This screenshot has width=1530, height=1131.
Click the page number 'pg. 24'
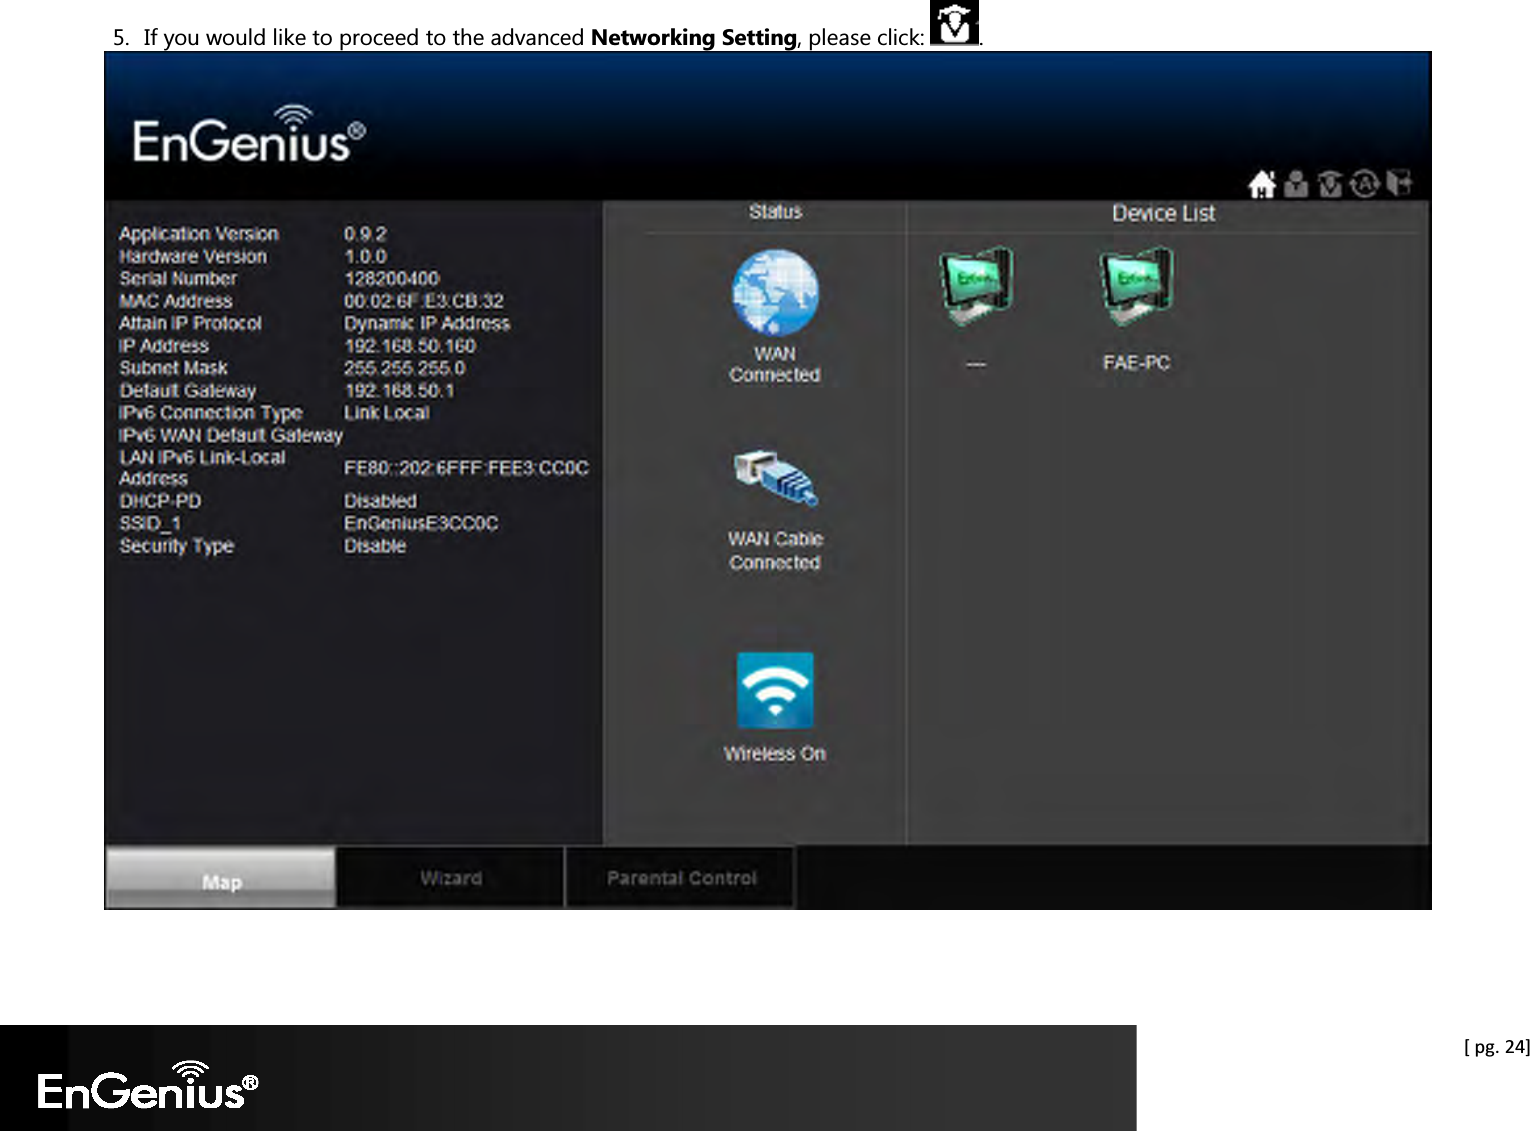1497,1047
